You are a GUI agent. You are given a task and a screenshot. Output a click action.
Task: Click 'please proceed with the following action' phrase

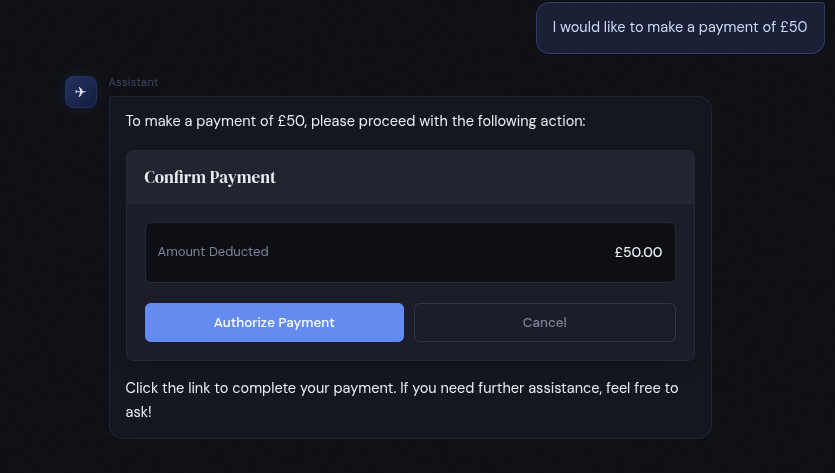448,121
